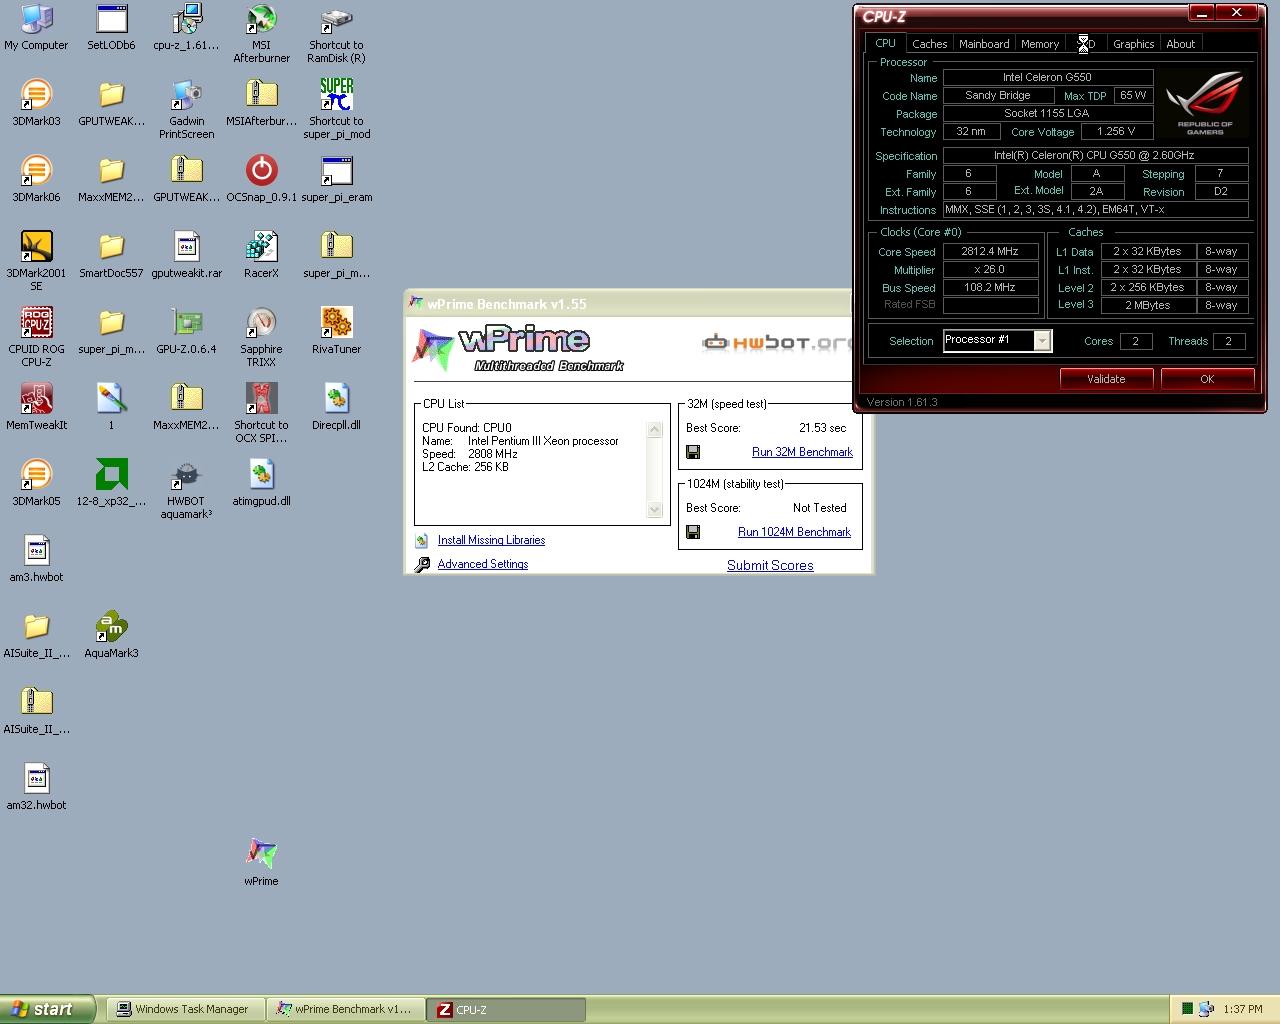Open the My Computer desktop icon

pyautogui.click(x=36, y=28)
